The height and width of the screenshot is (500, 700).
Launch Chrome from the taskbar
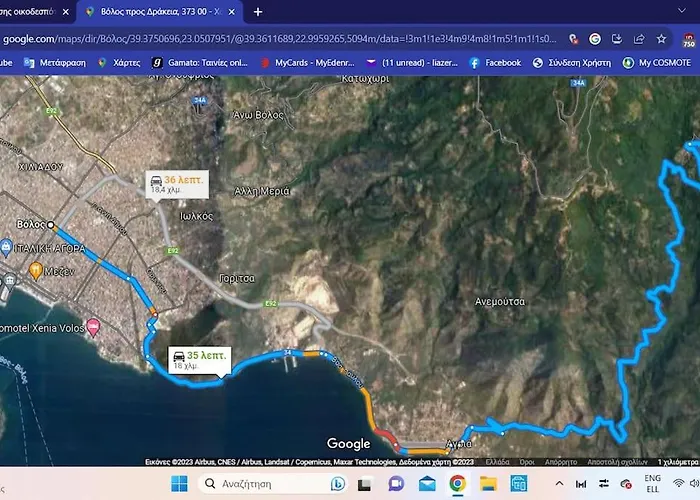(x=457, y=483)
